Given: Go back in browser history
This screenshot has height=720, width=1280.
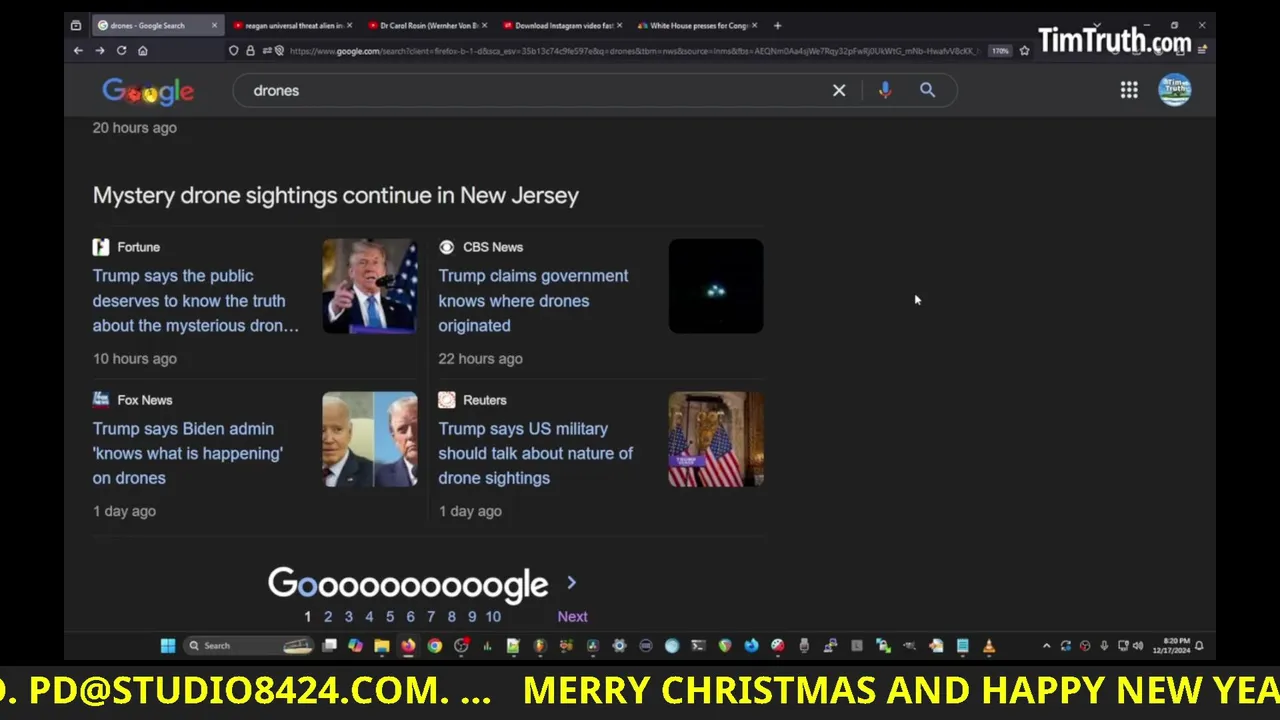Looking at the screenshot, I should coord(78,50).
